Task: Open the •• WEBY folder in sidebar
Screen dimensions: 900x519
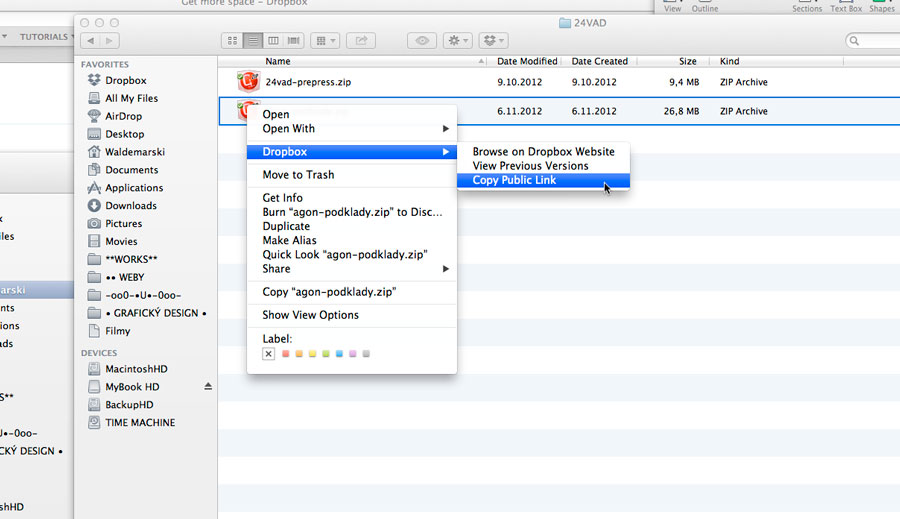Action: (x=125, y=277)
